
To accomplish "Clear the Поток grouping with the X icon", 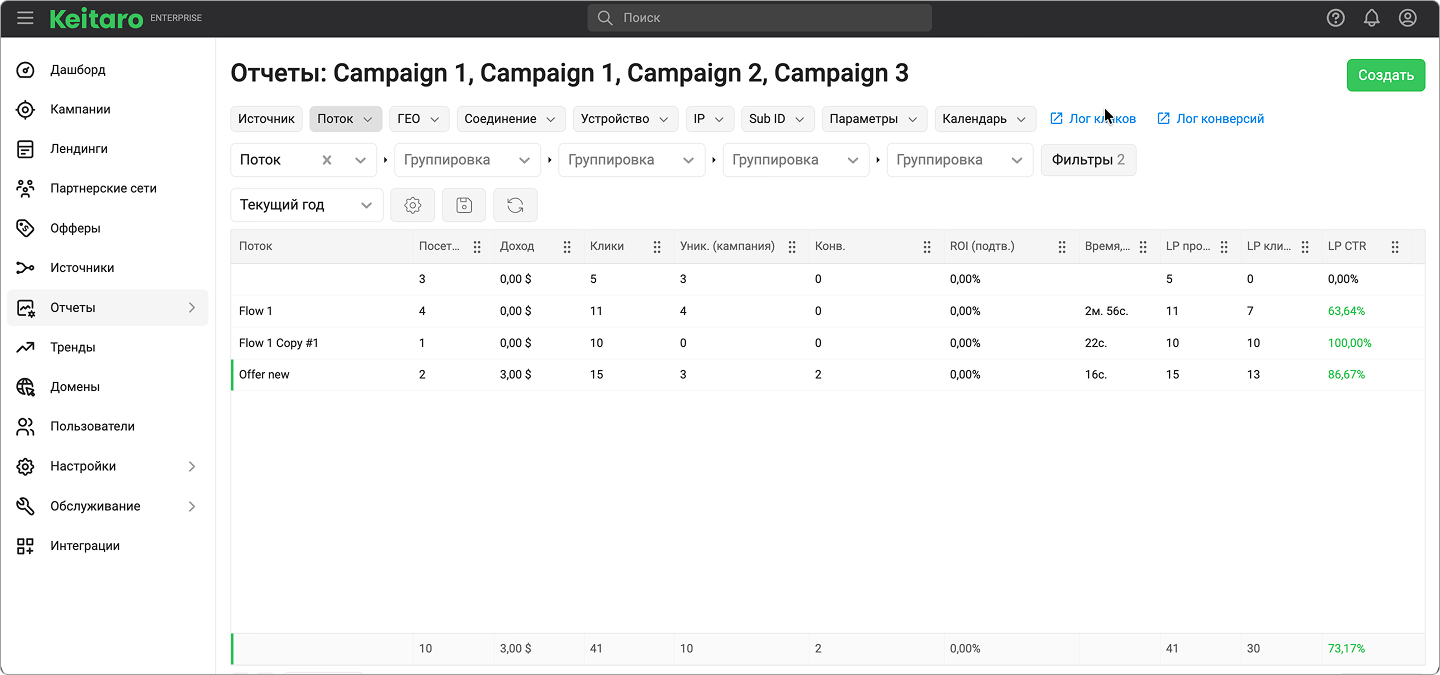I will [x=327, y=160].
